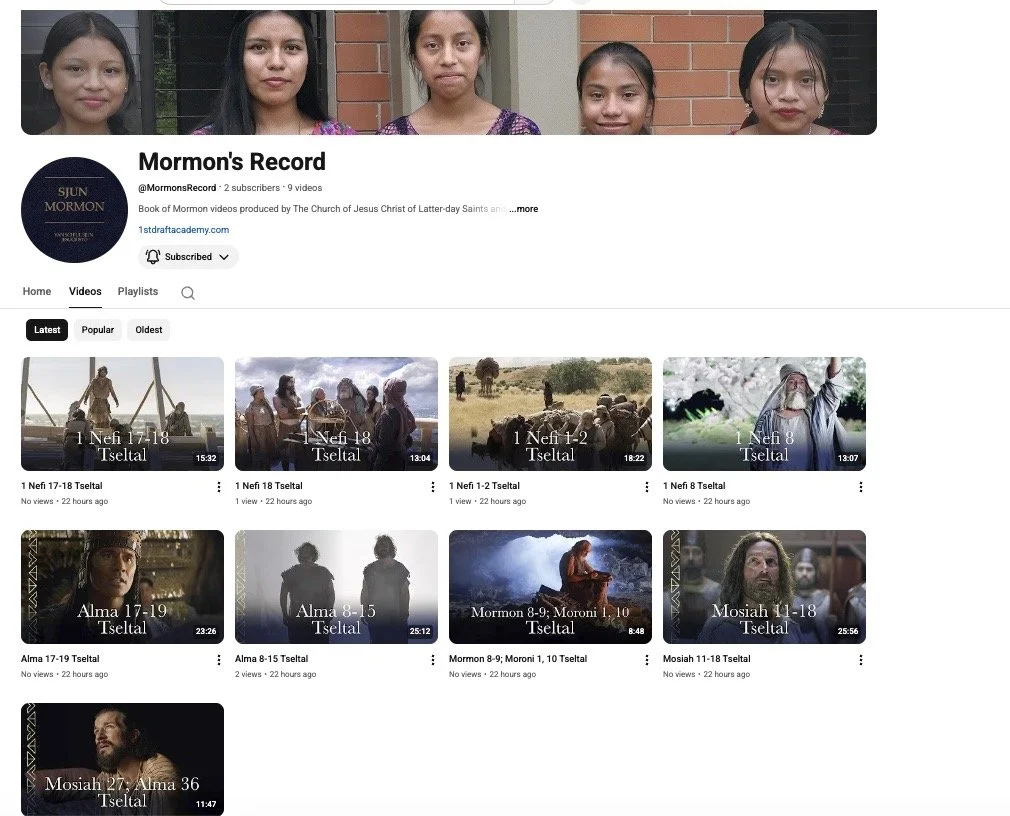Open 1 Nefi 18 Tseltal title link

[x=269, y=486]
